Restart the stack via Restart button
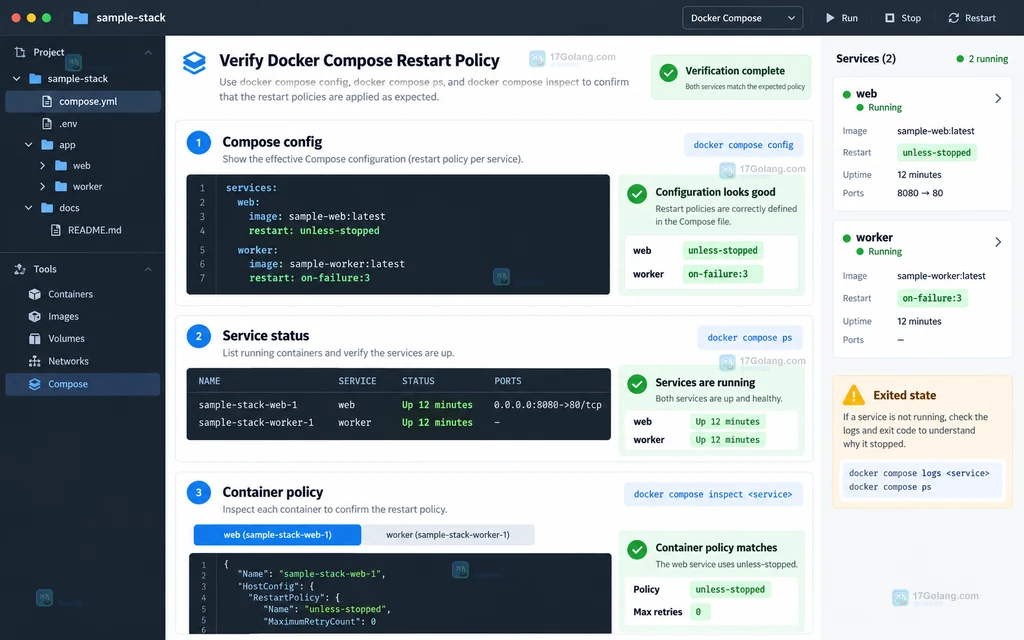 click(x=972, y=18)
